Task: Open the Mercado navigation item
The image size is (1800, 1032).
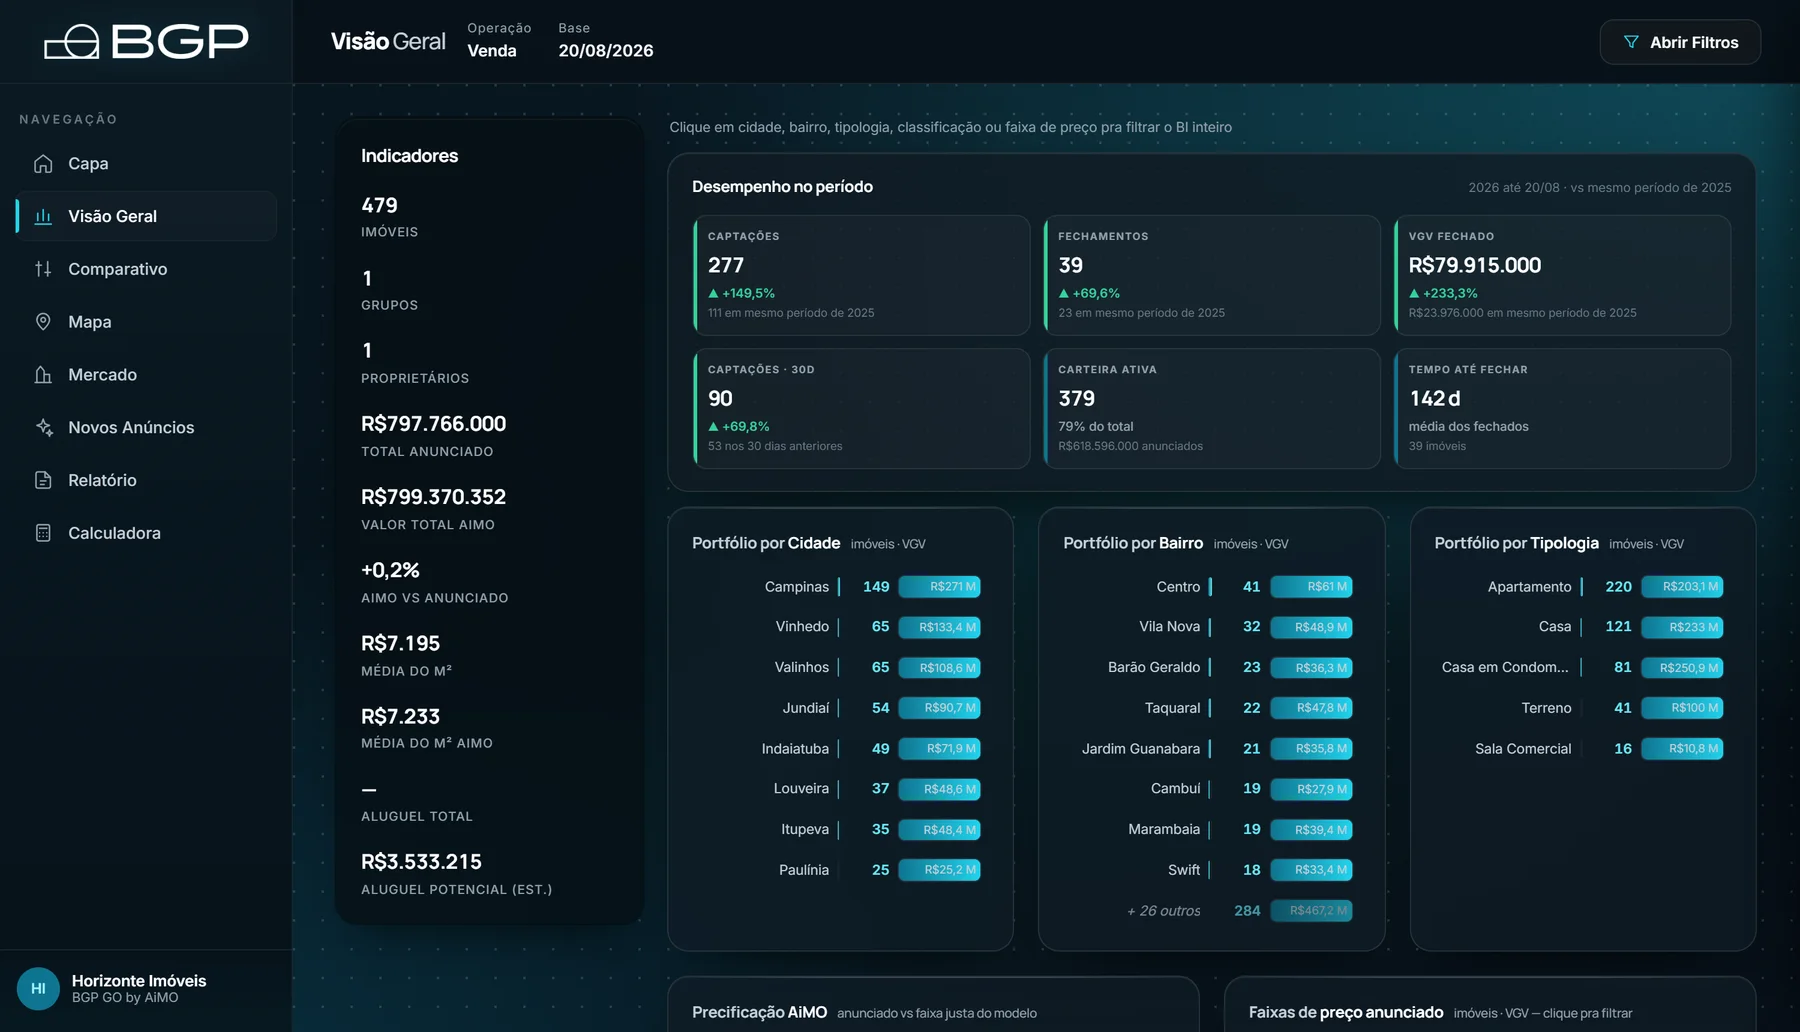Action: pyautogui.click(x=146, y=375)
